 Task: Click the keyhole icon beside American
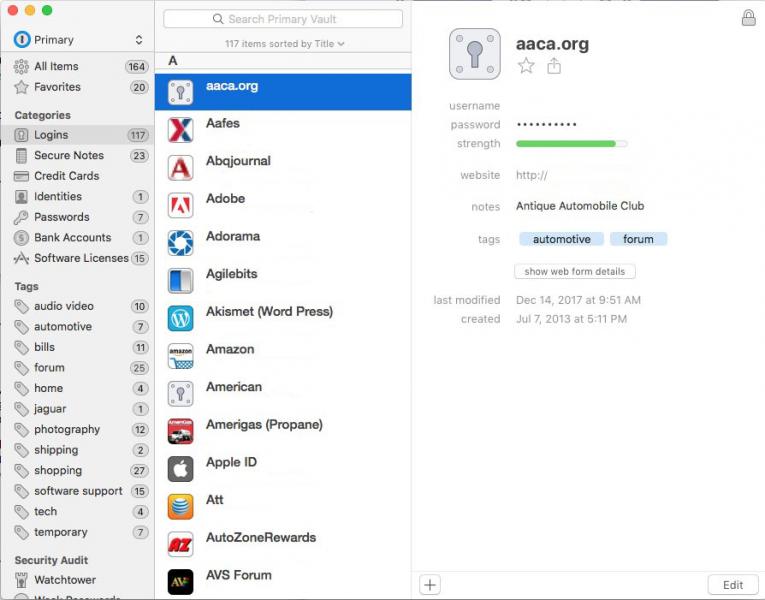pos(181,394)
